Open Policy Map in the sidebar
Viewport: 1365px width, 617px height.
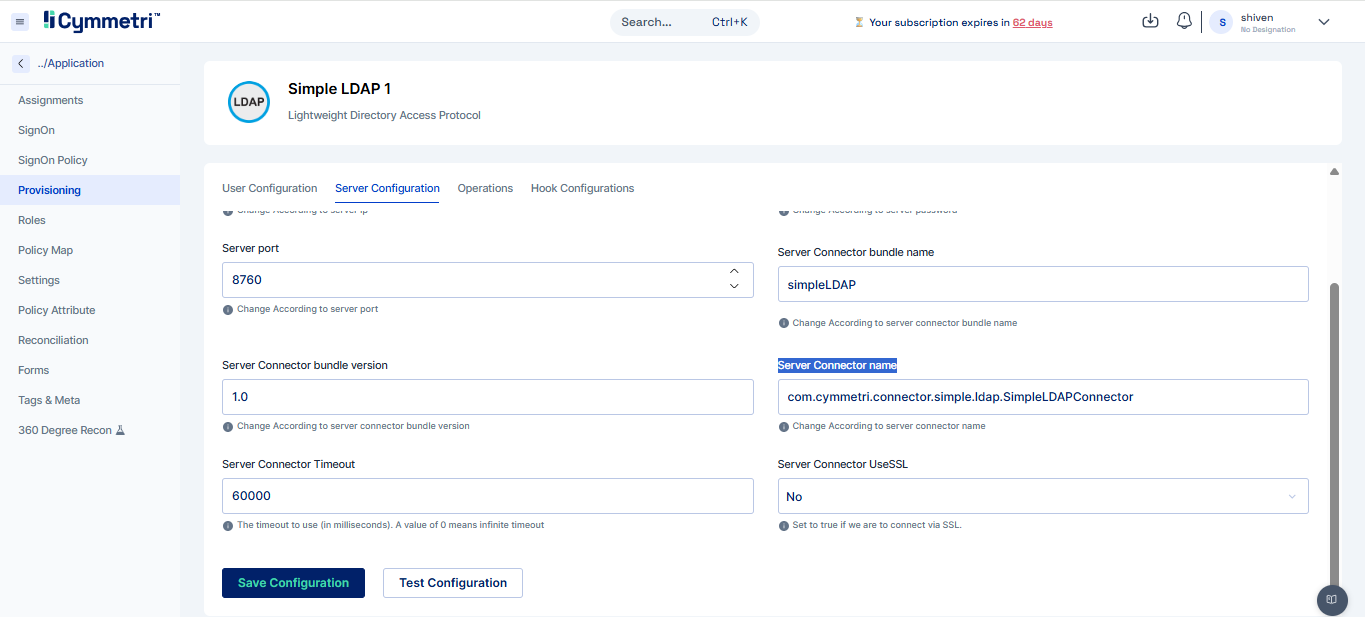(90, 250)
